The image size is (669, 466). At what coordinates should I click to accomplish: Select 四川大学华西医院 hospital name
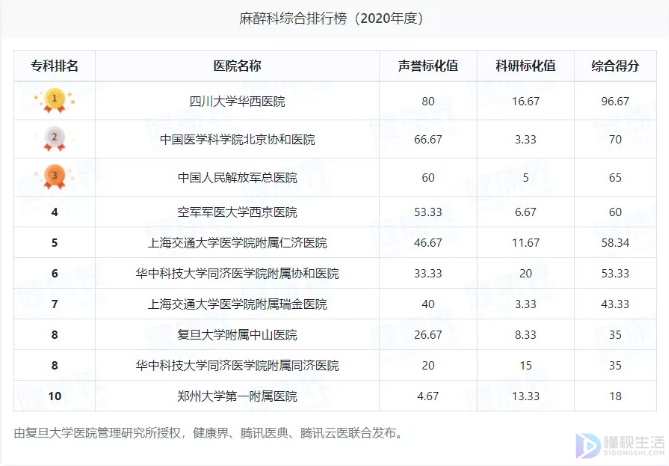coord(237,101)
